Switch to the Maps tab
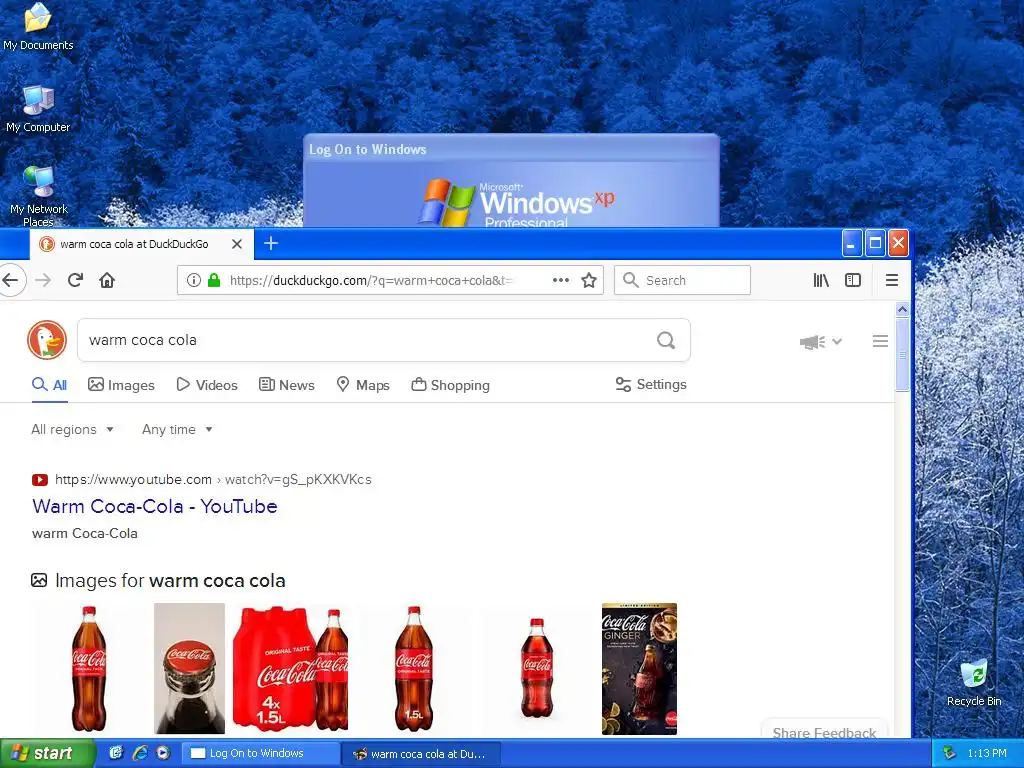Screen dimensions: 1024x768 click(363, 385)
